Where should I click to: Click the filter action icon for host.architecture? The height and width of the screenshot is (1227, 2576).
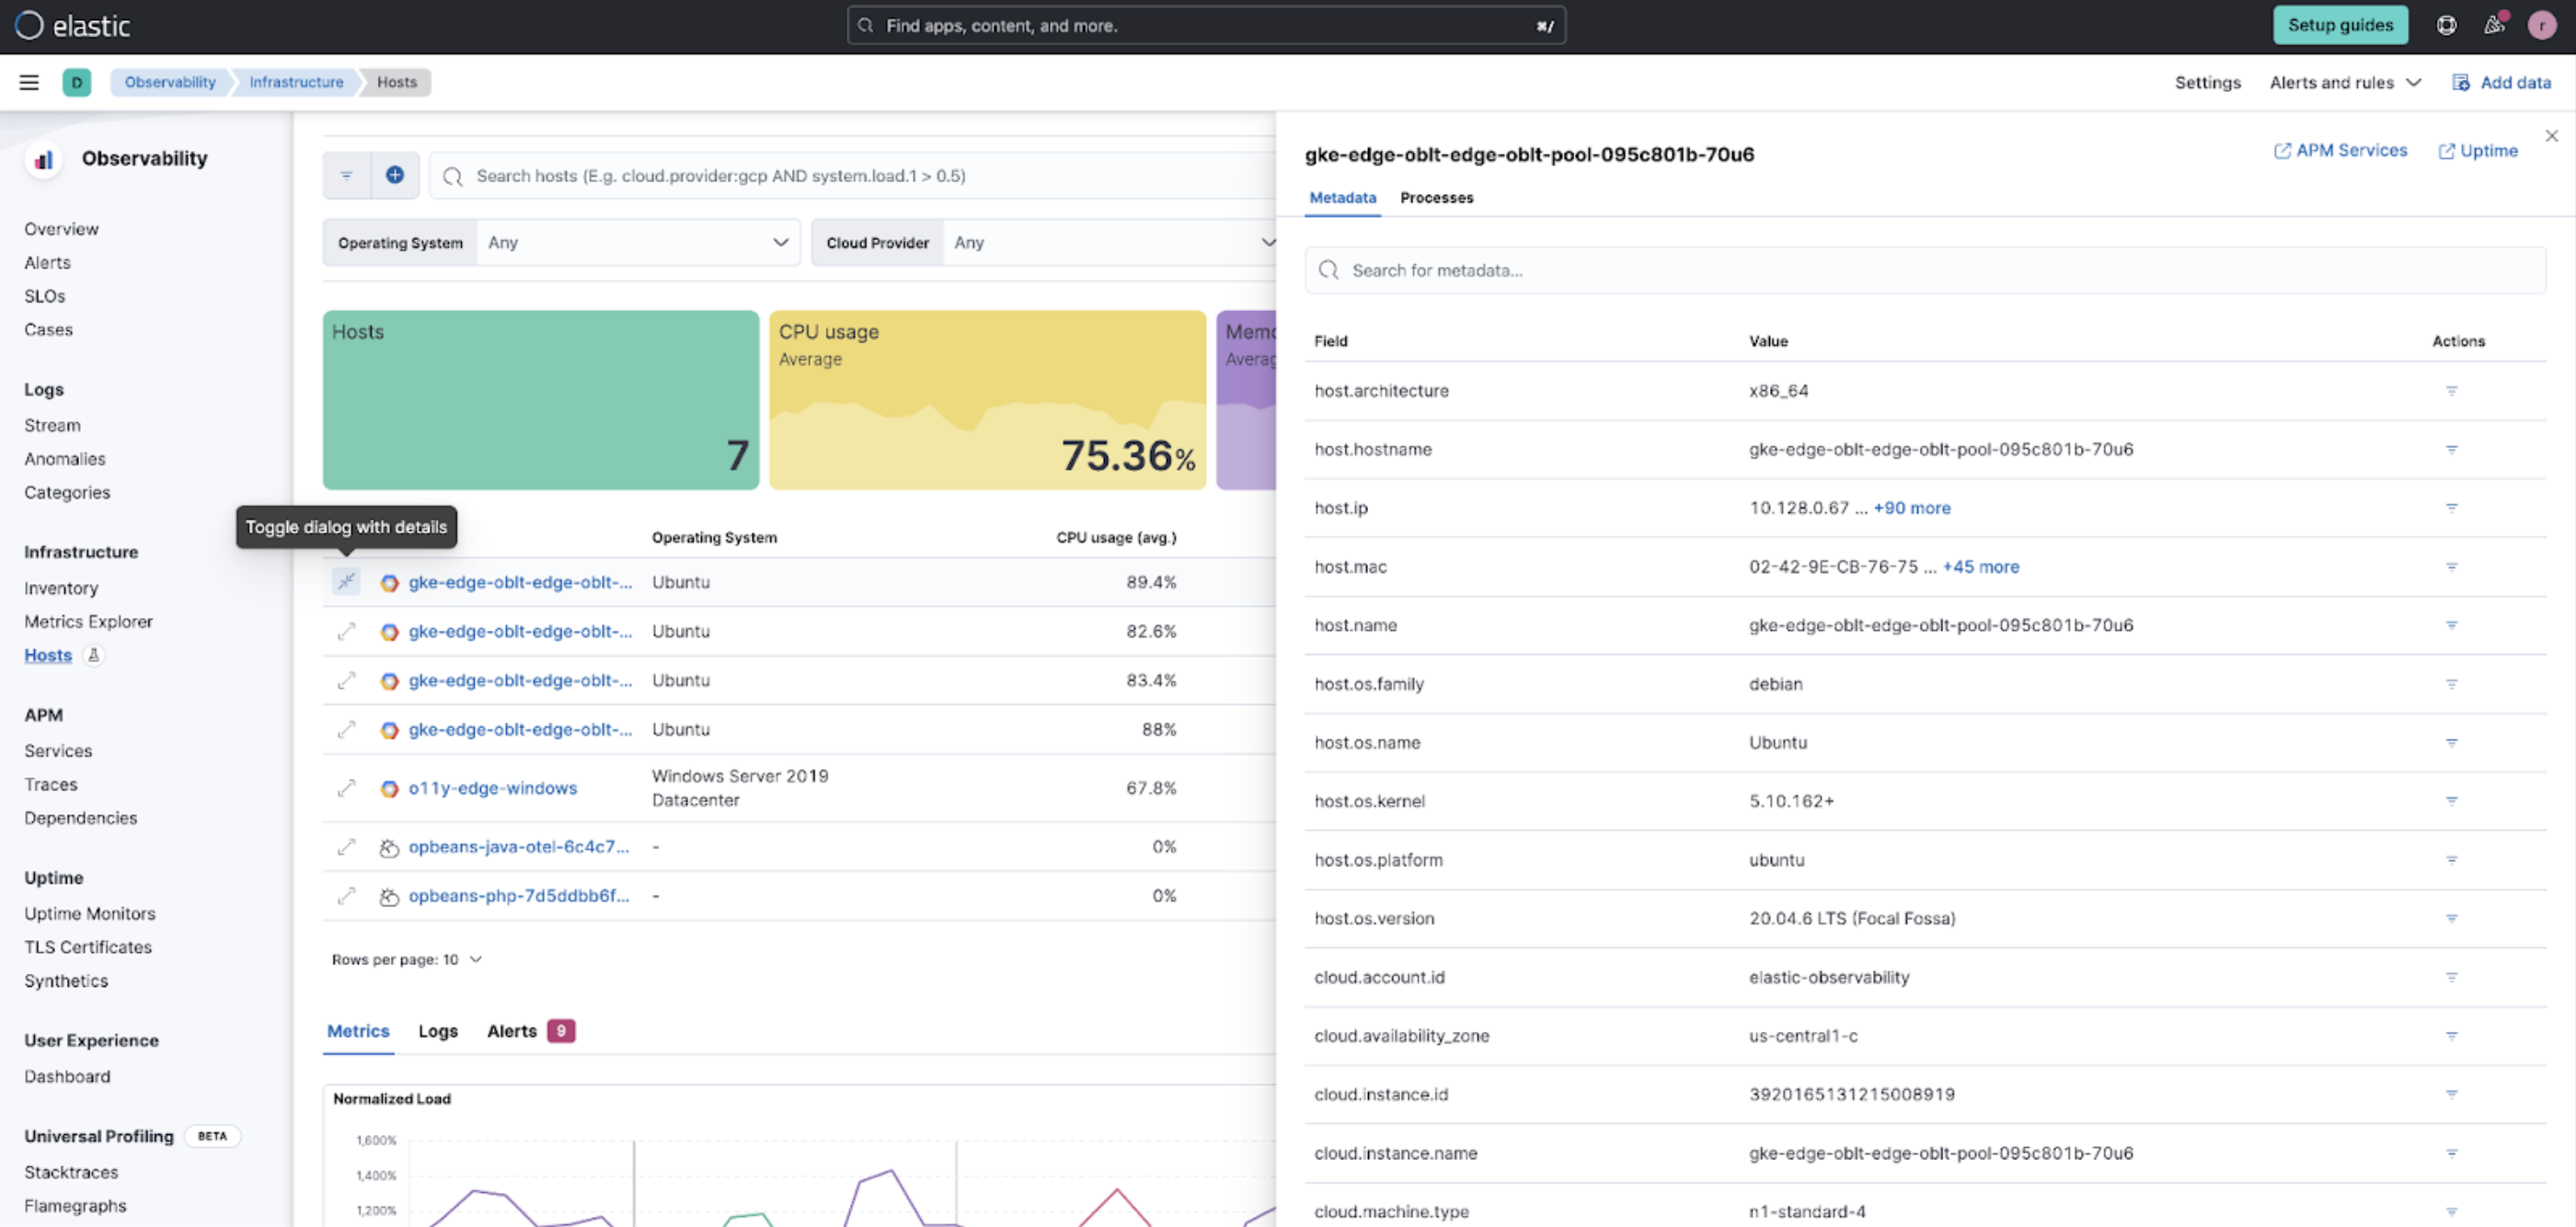[2452, 391]
